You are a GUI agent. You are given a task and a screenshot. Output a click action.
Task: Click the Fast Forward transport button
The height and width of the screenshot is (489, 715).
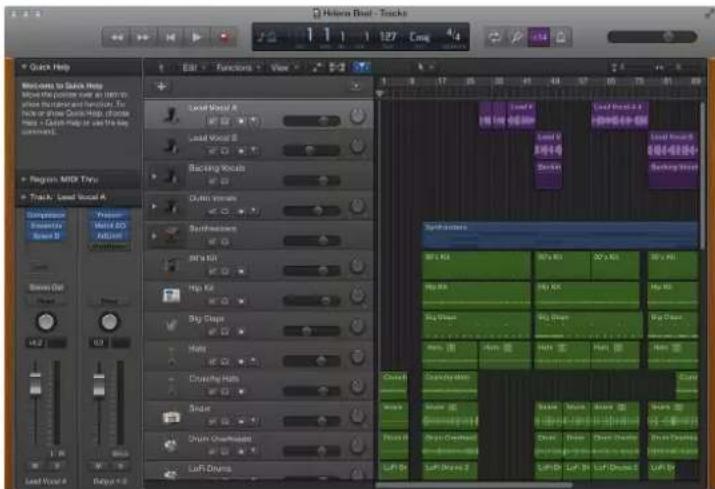click(143, 37)
